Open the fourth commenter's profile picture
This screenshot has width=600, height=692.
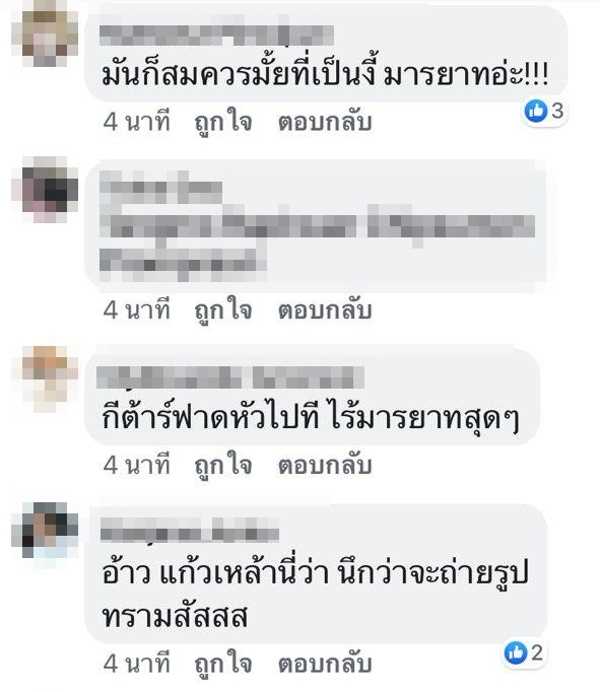(45, 530)
